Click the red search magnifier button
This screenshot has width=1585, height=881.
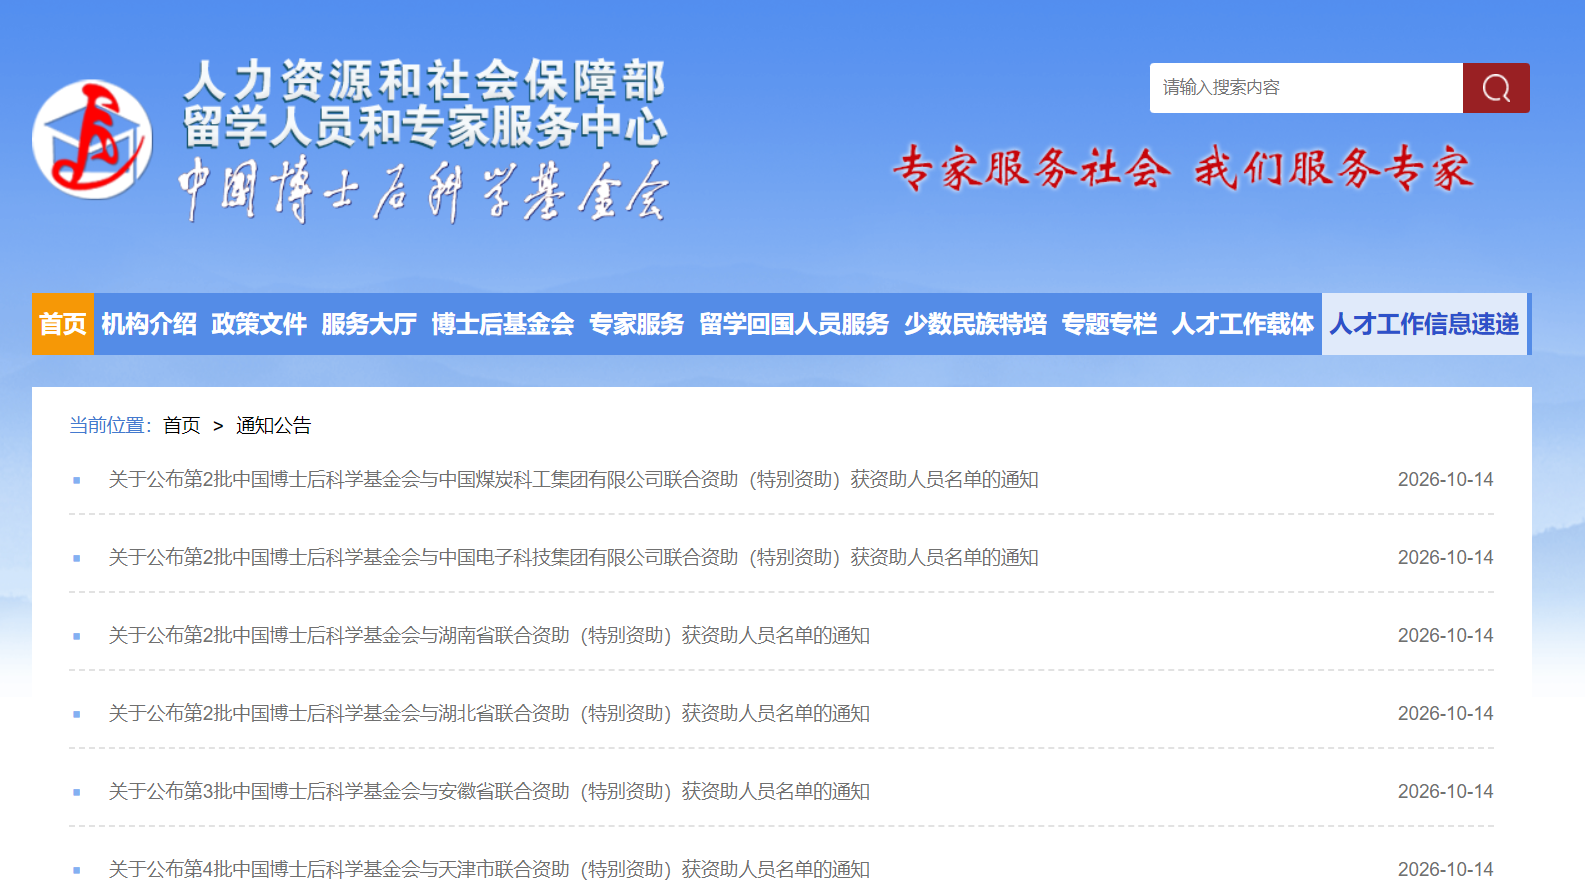1496,88
